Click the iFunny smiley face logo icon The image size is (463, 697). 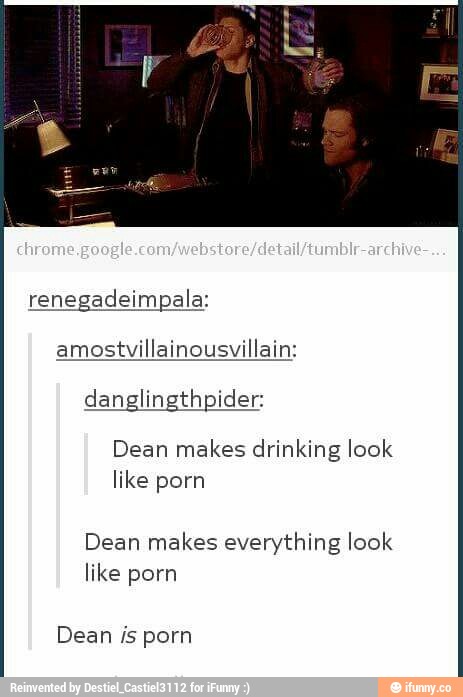click(395, 687)
